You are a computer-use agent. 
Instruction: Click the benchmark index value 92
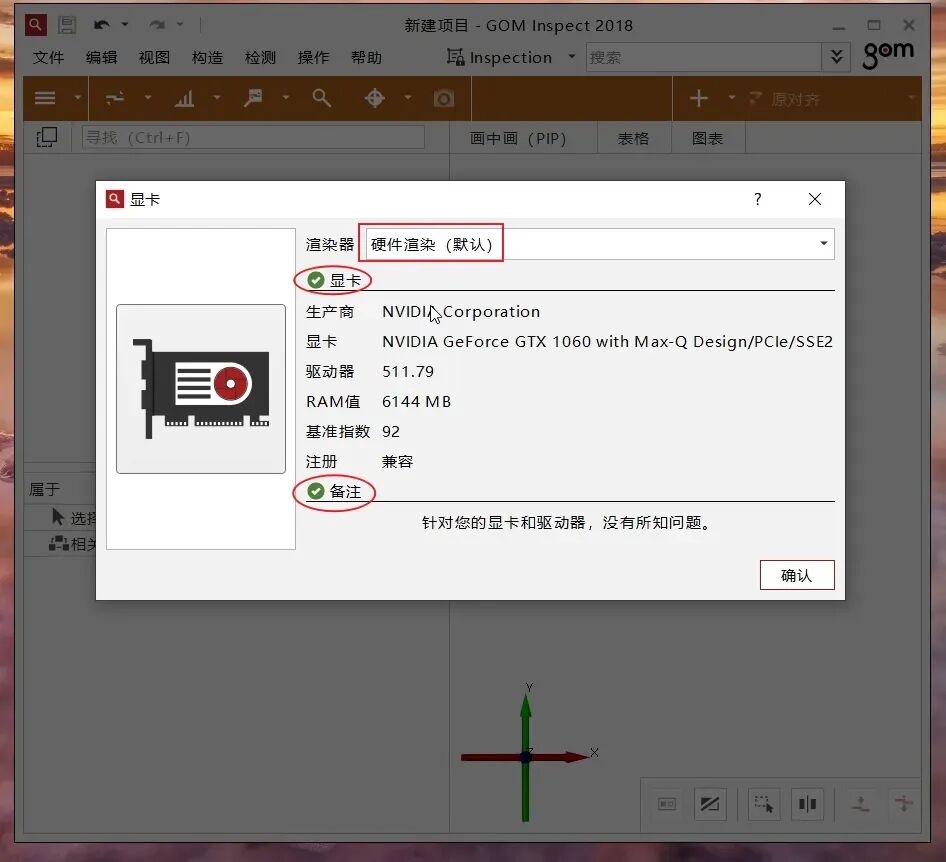pos(390,432)
